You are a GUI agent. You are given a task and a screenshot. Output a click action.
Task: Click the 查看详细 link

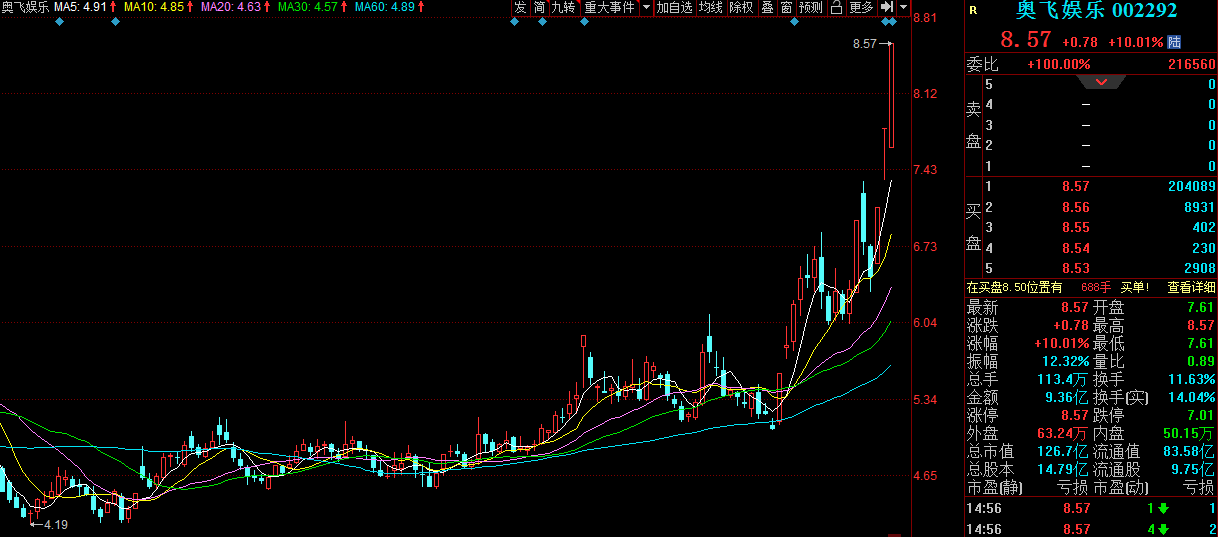click(1191, 288)
